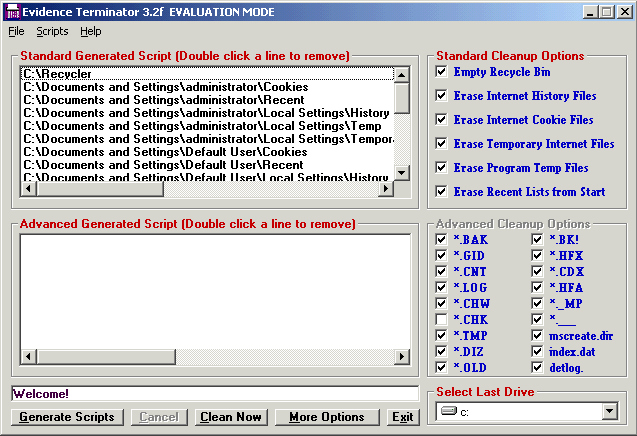Click the Standard script horizontal scrollbar thumb

(100, 189)
